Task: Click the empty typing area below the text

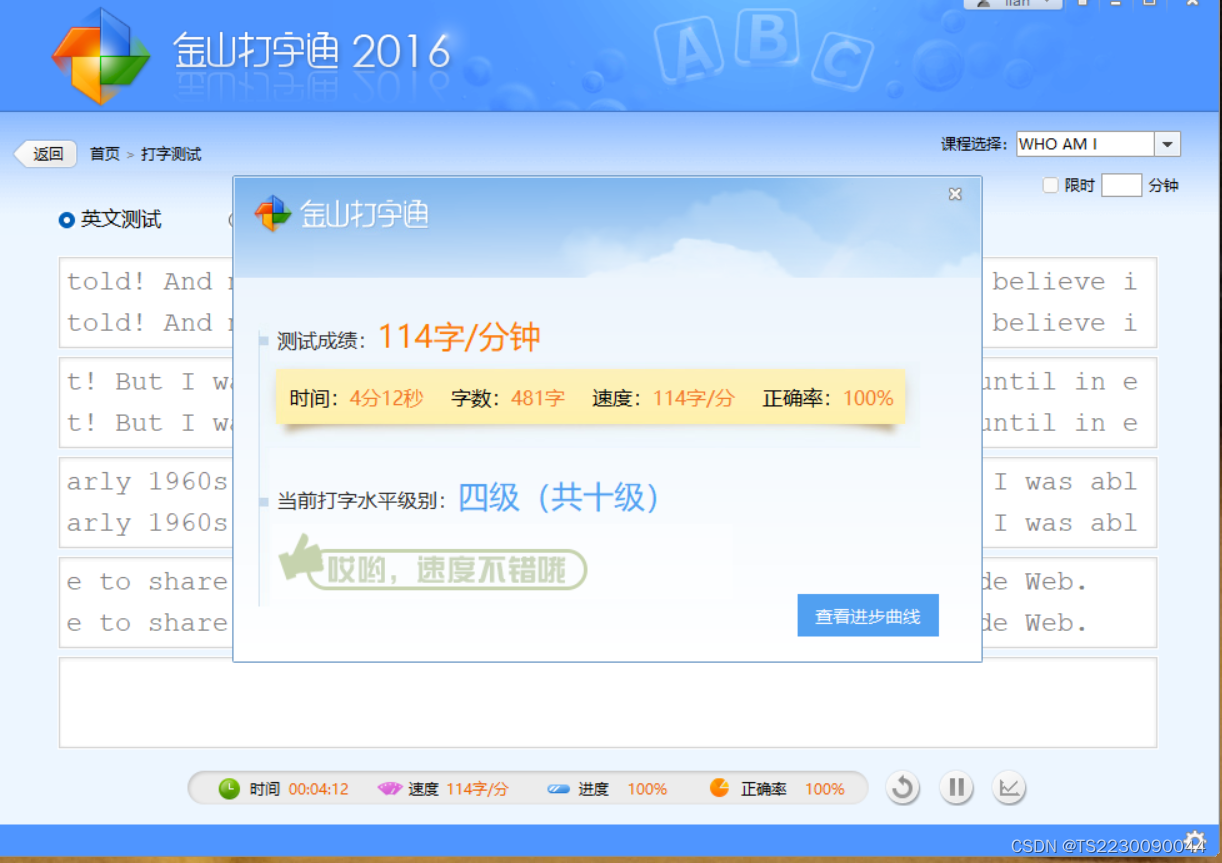Action: tap(608, 702)
